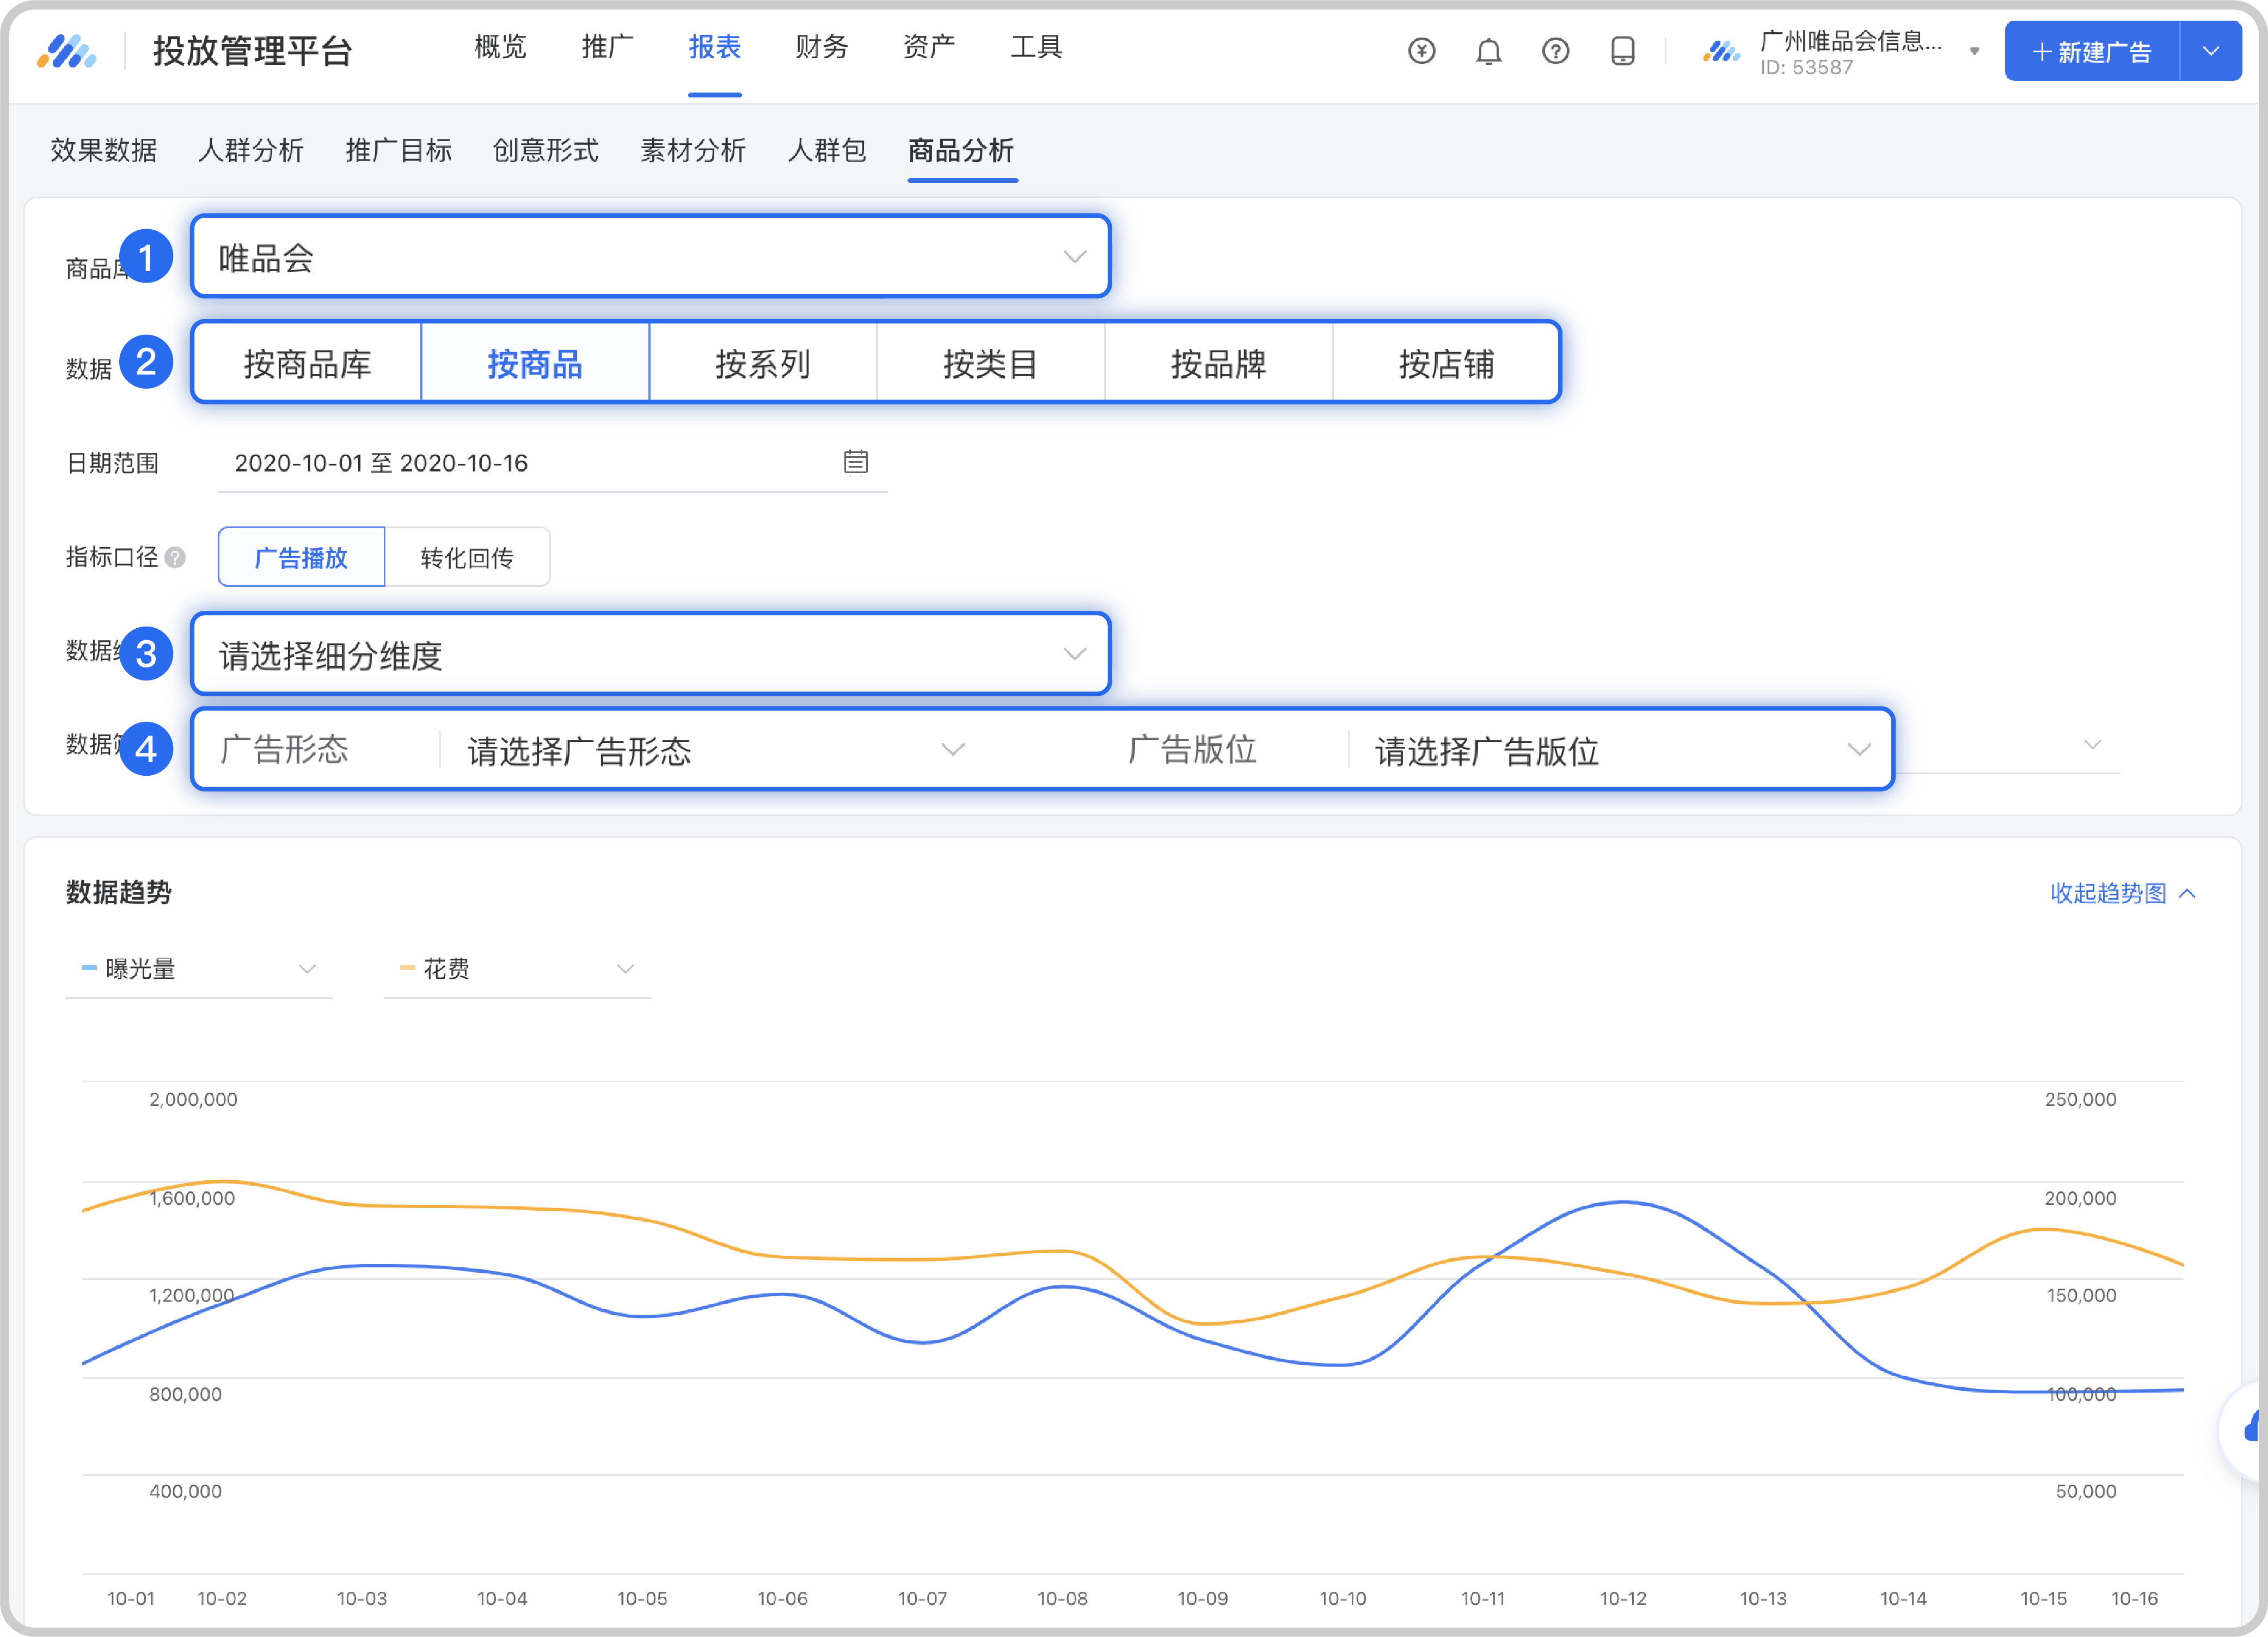This screenshot has height=1637, width=2268.
Task: Click the 新建广告 button
Action: coord(2092,51)
